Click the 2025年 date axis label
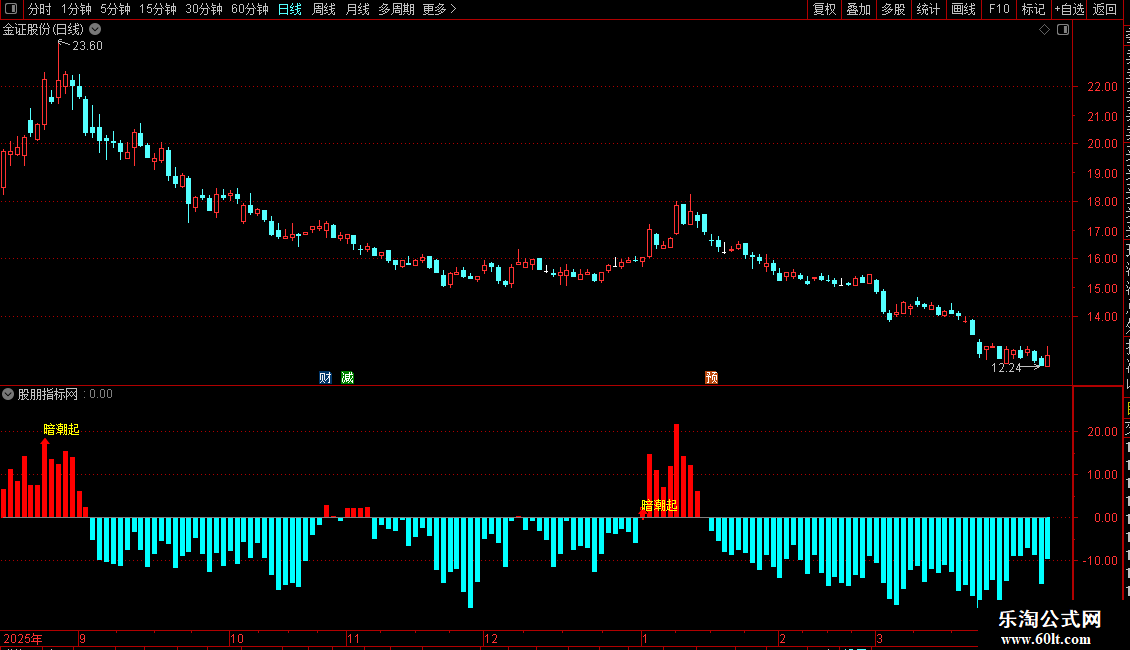1130x650 pixels. (x=22, y=638)
